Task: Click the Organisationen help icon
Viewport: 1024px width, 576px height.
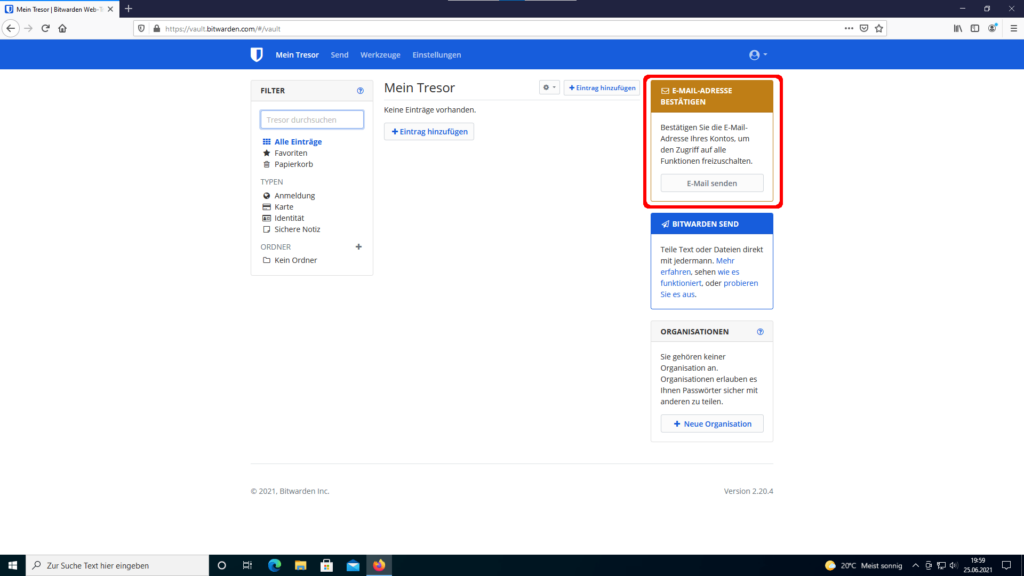Action: coord(760,332)
